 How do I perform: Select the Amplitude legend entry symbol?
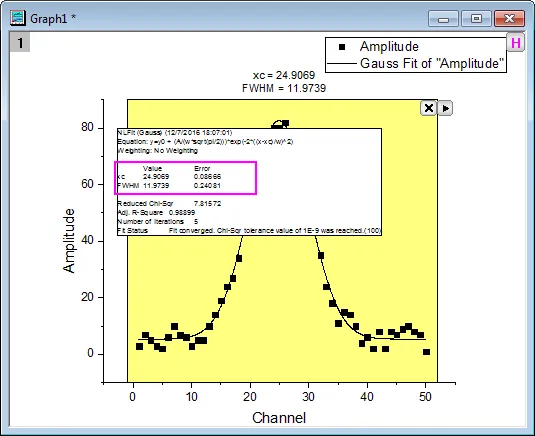[x=342, y=47]
